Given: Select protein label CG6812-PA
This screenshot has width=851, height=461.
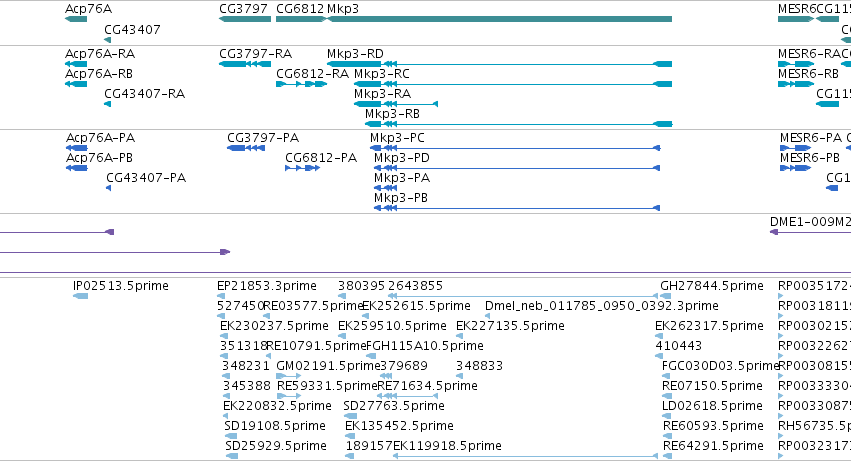Looking at the screenshot, I should 321,157.
